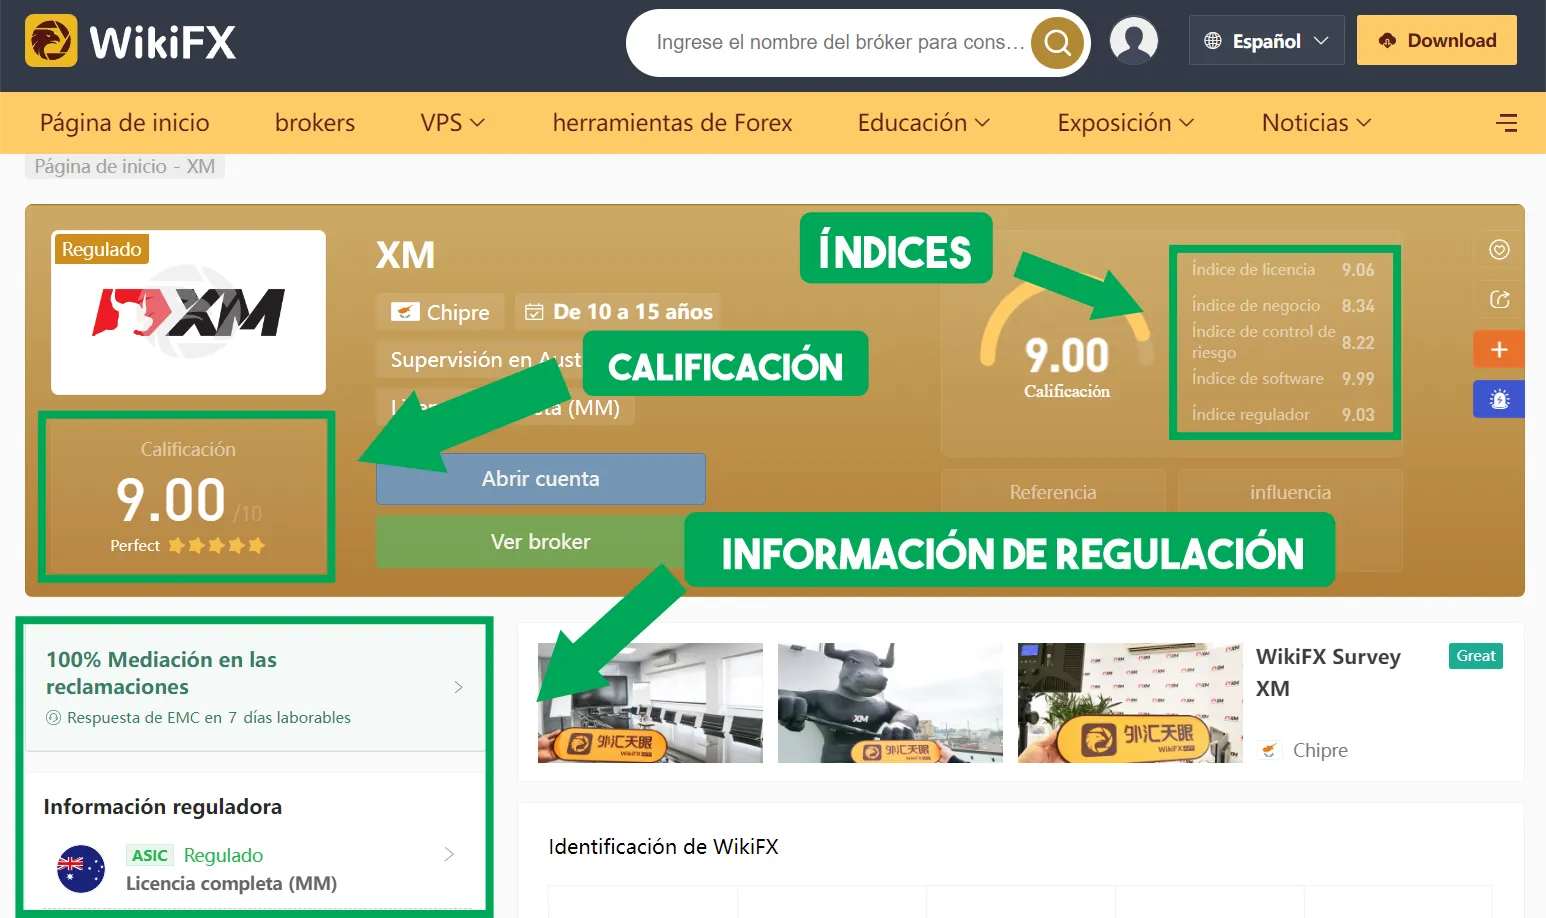The width and height of the screenshot is (1546, 918).
Task: Click Índice de software 9.99
Action: pos(1283,379)
